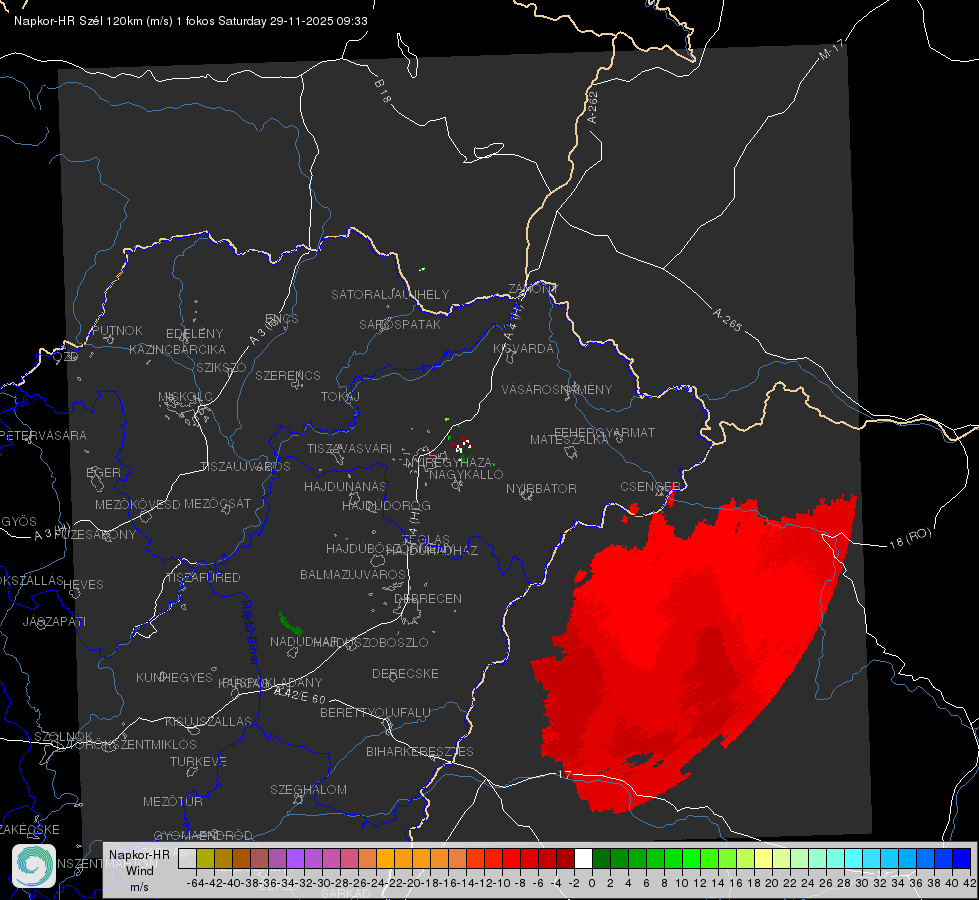Click the TOKAJ city label
Viewport: 979px width, 900px height.
pyautogui.click(x=340, y=397)
